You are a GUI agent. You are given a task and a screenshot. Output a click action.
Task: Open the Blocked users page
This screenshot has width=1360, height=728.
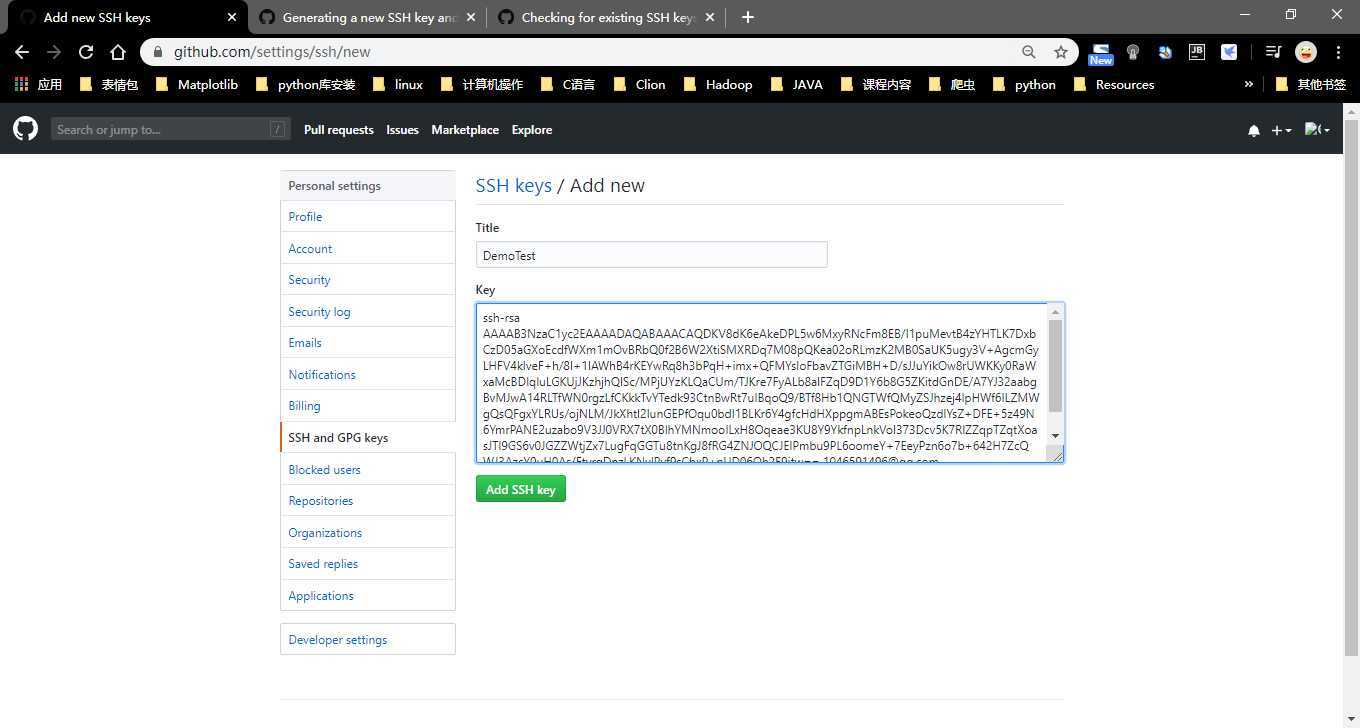[x=368, y=470]
